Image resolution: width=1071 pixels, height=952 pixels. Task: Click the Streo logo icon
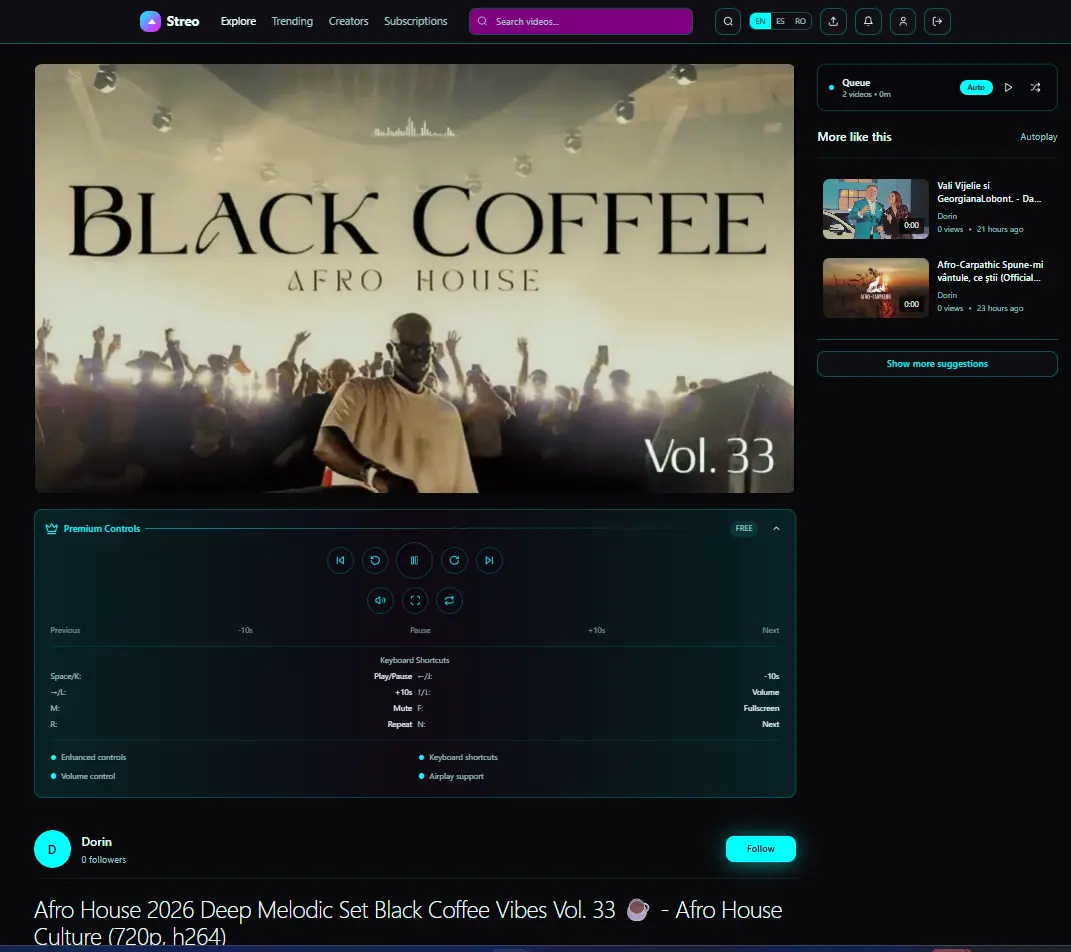(150, 21)
